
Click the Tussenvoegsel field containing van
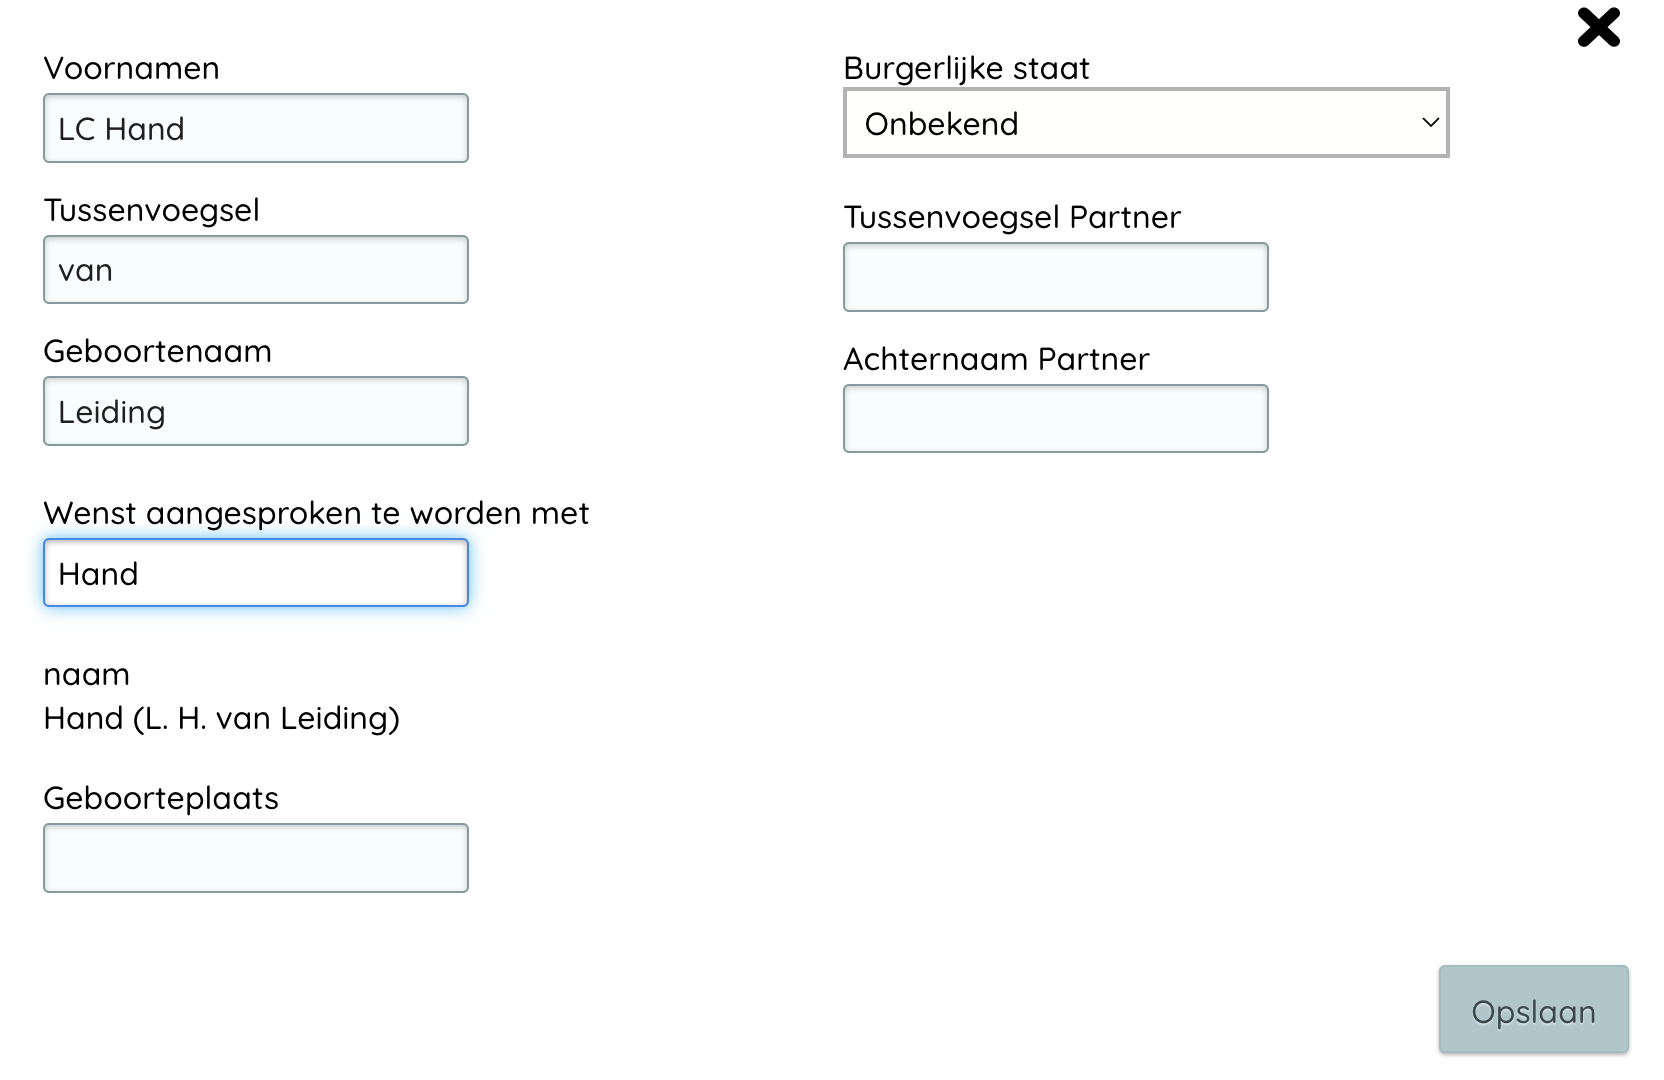point(256,270)
